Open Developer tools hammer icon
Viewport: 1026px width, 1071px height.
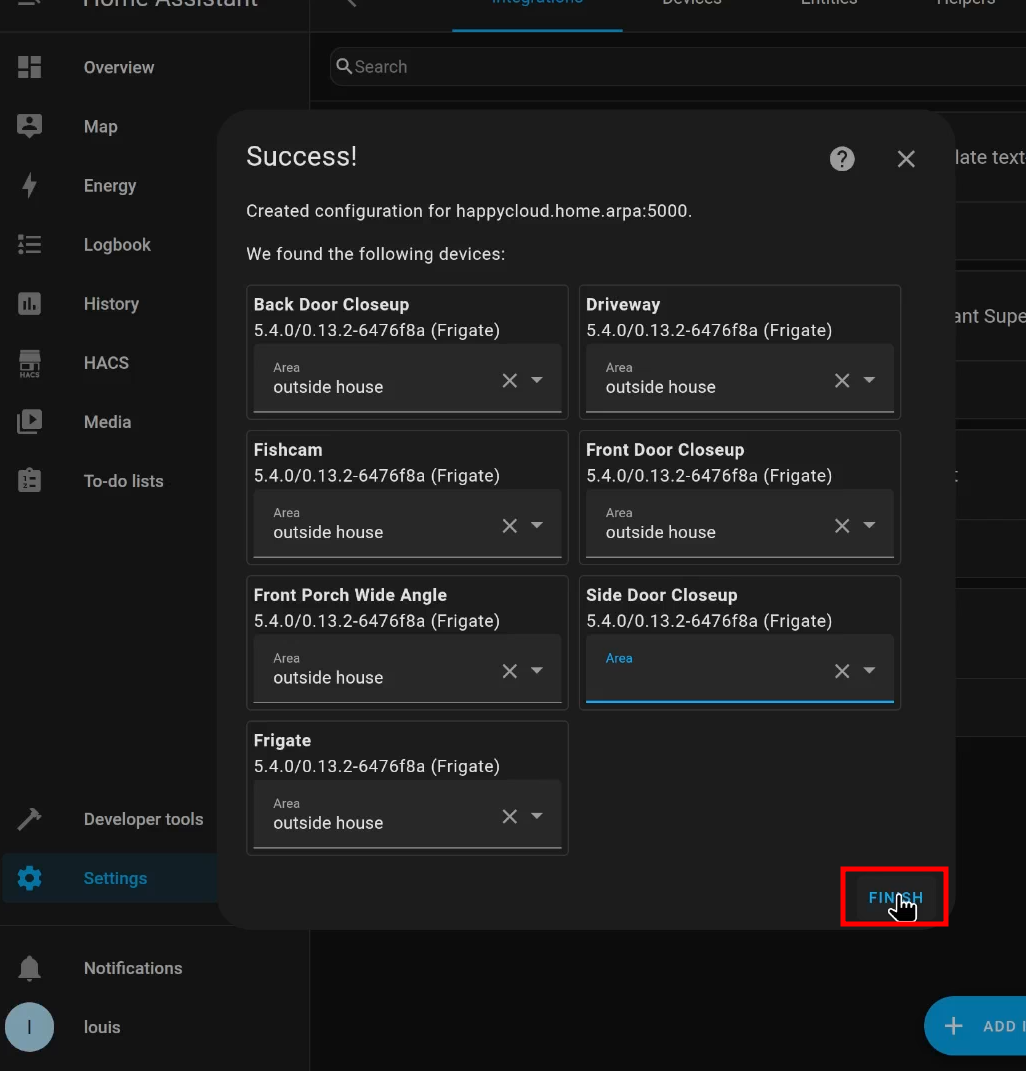click(29, 819)
